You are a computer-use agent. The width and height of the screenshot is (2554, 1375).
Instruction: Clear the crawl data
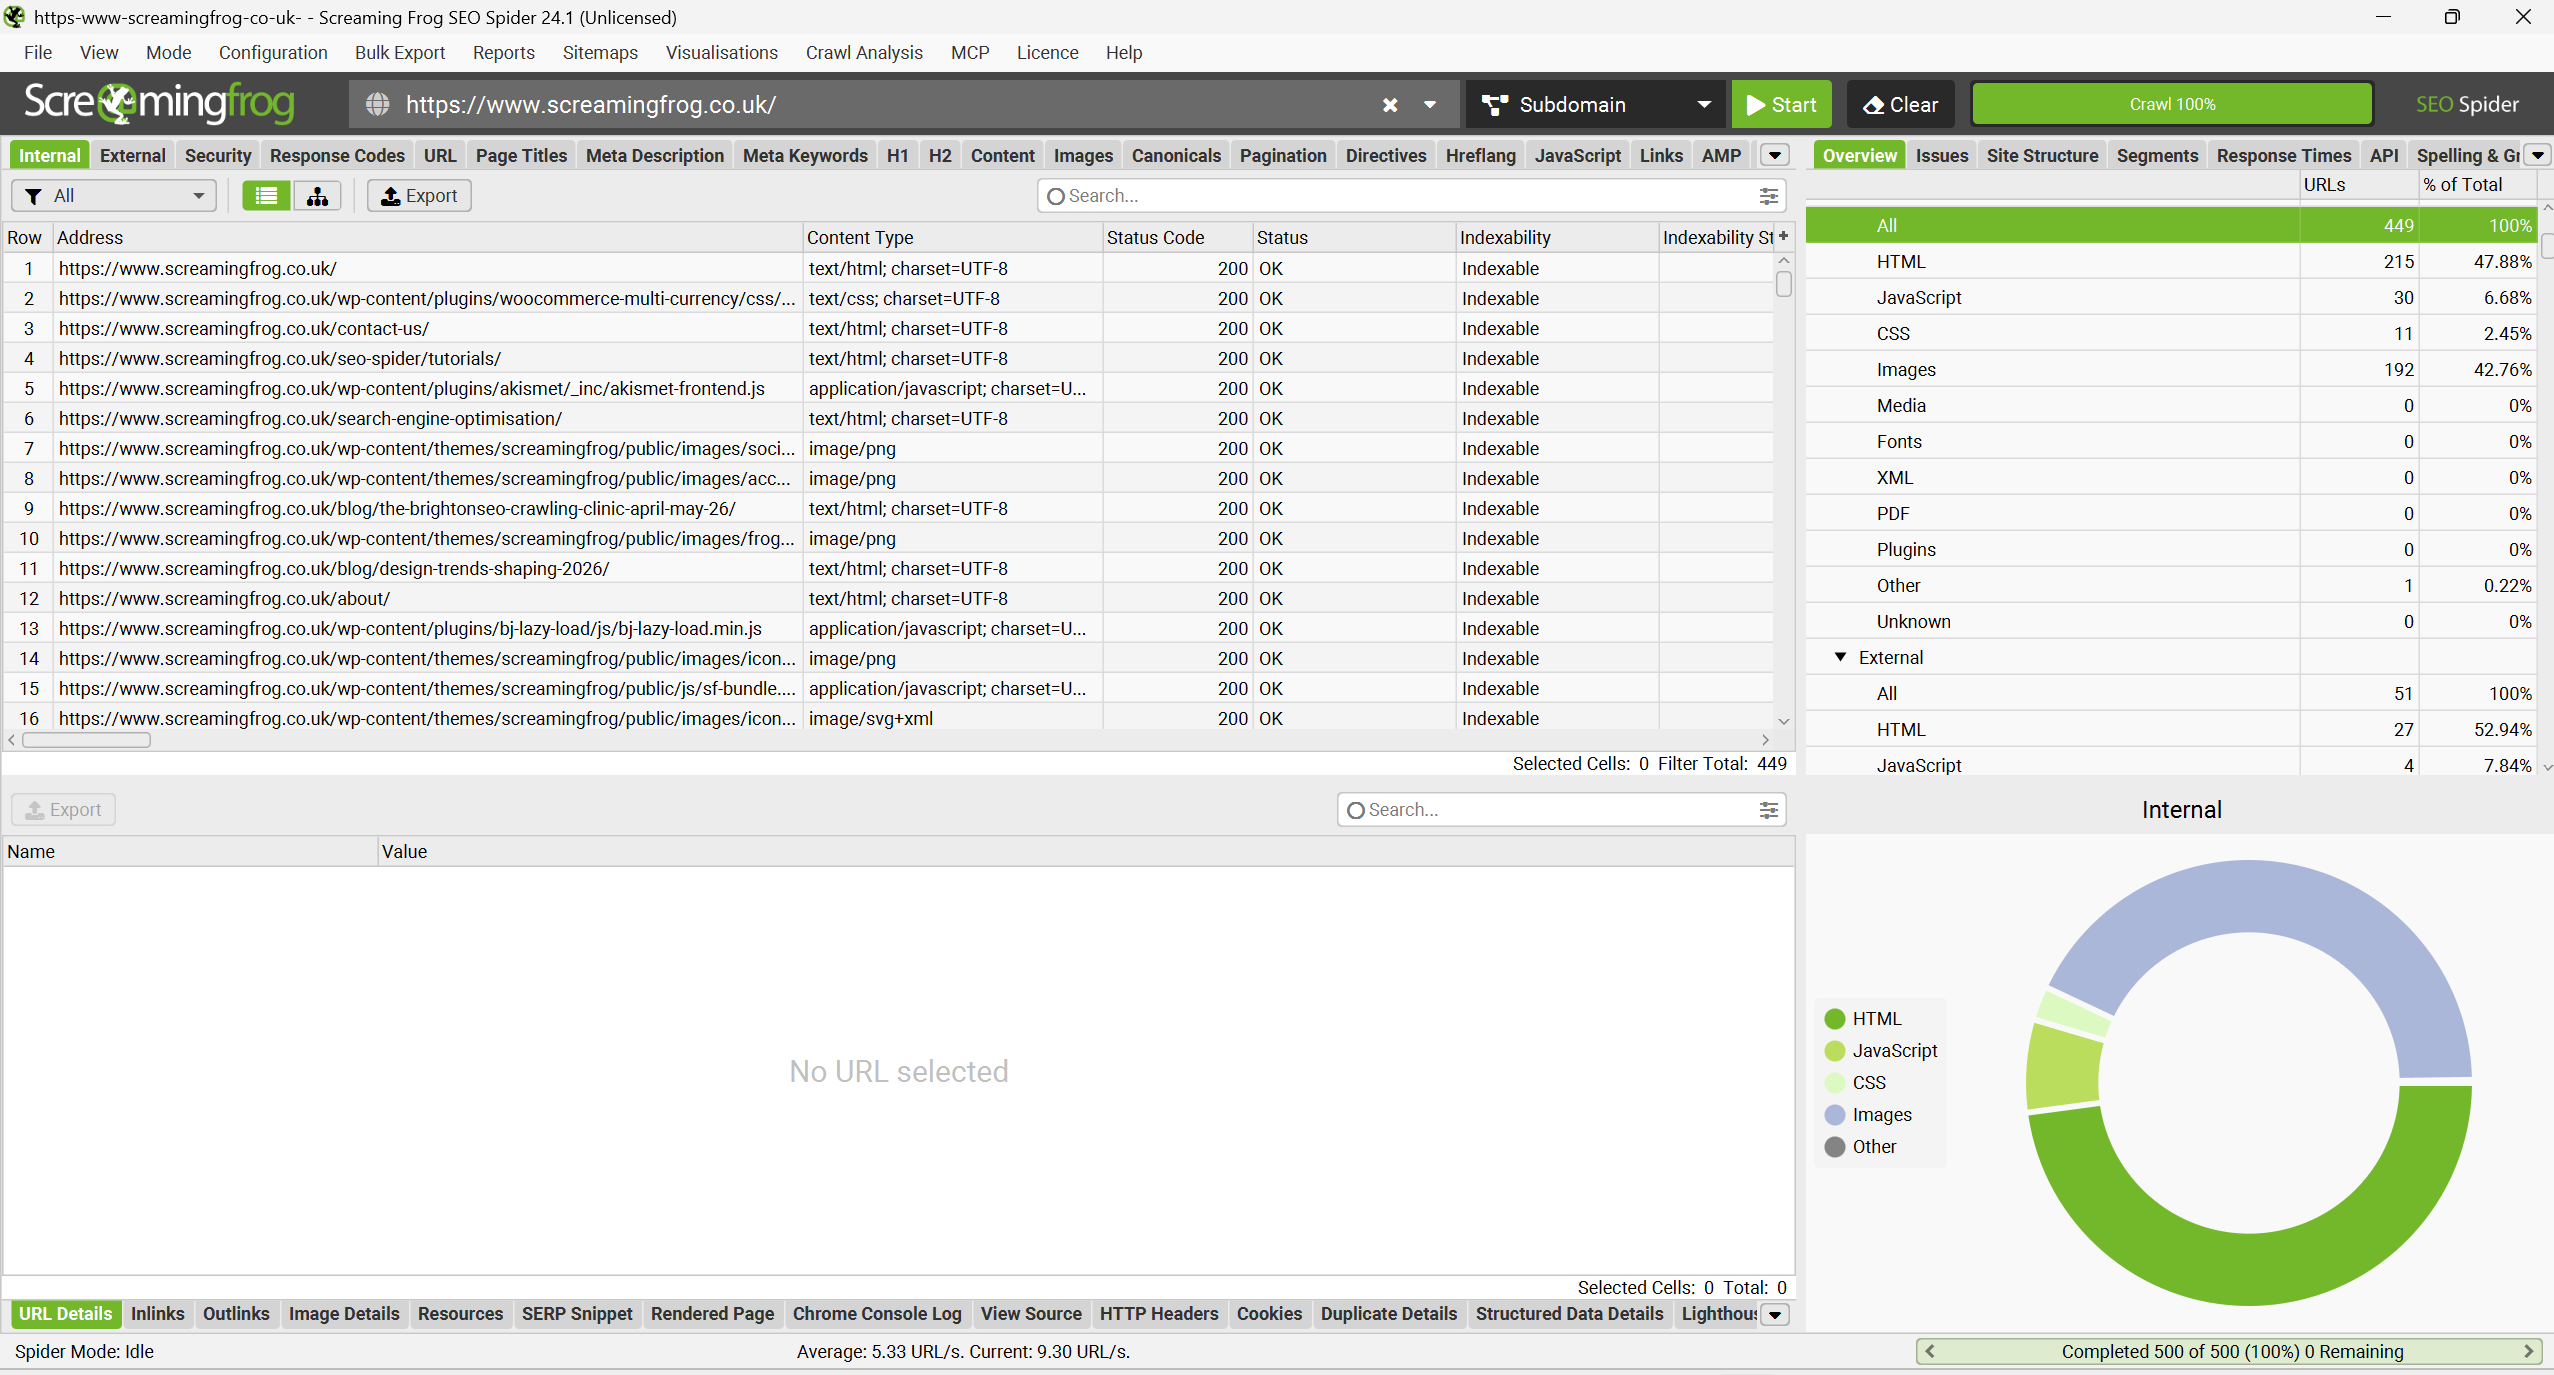point(1901,104)
